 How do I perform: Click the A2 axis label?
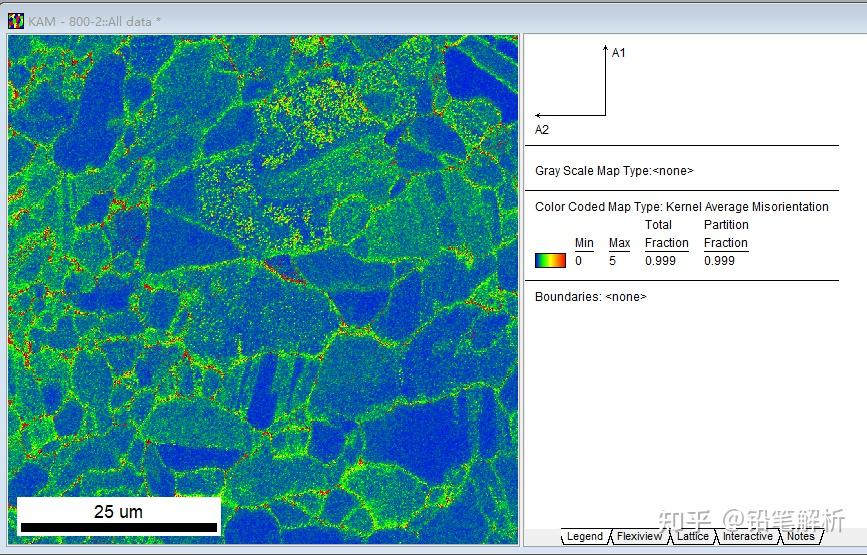point(542,130)
